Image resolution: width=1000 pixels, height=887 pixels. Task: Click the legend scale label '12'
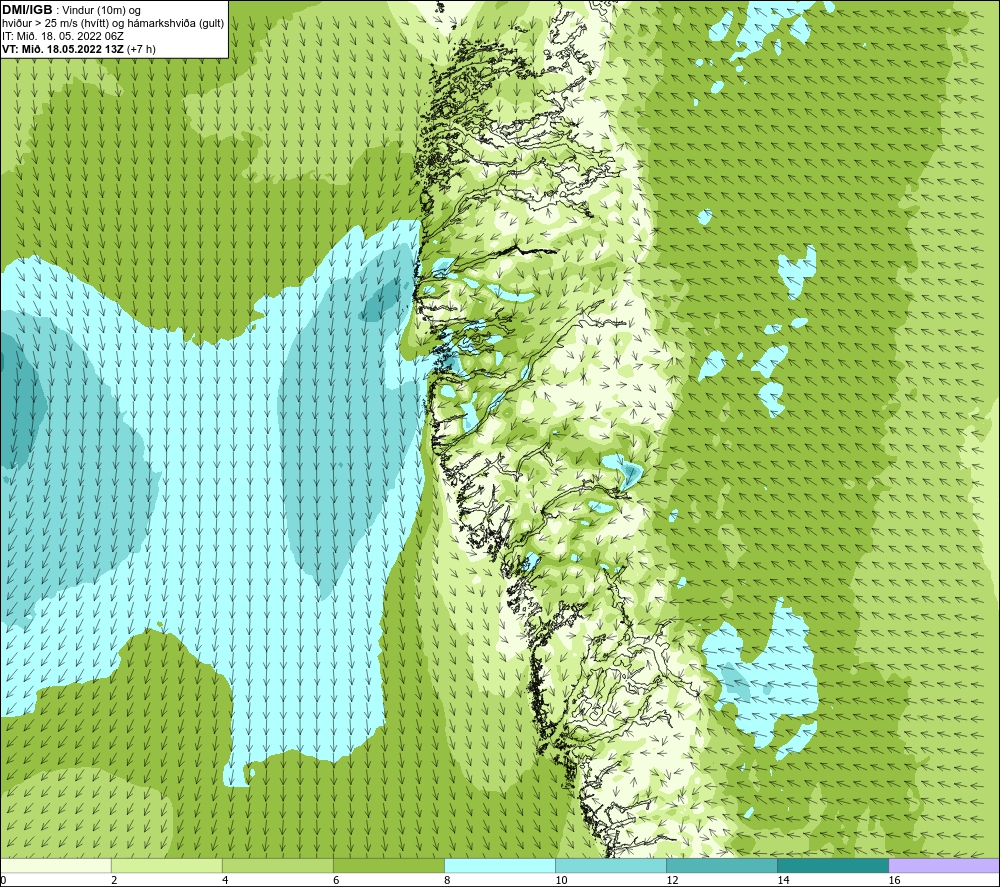tap(672, 880)
